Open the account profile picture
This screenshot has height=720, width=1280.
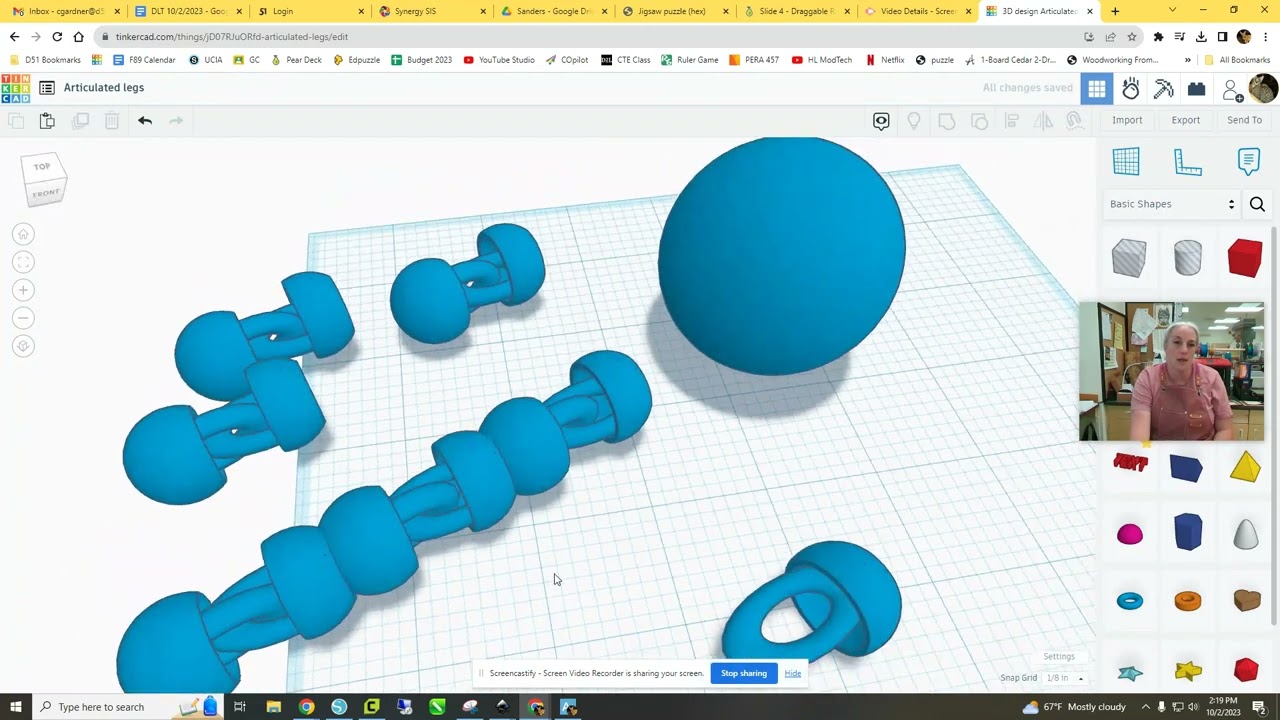(x=1263, y=88)
